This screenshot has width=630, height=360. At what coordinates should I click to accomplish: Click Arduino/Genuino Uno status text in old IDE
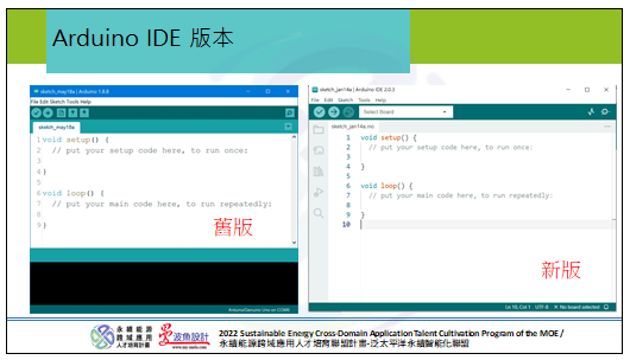coord(259,310)
